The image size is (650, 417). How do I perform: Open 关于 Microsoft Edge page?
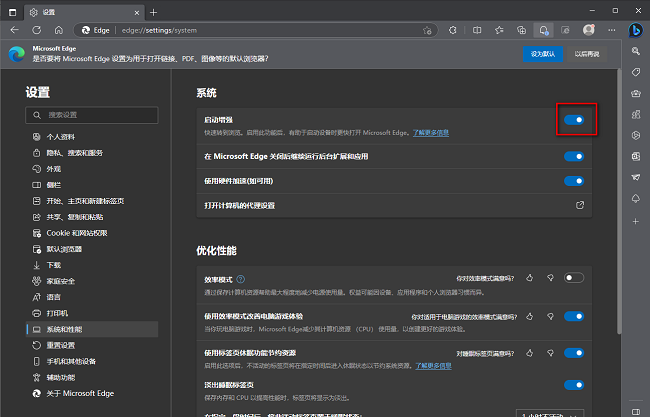[x=92, y=393]
